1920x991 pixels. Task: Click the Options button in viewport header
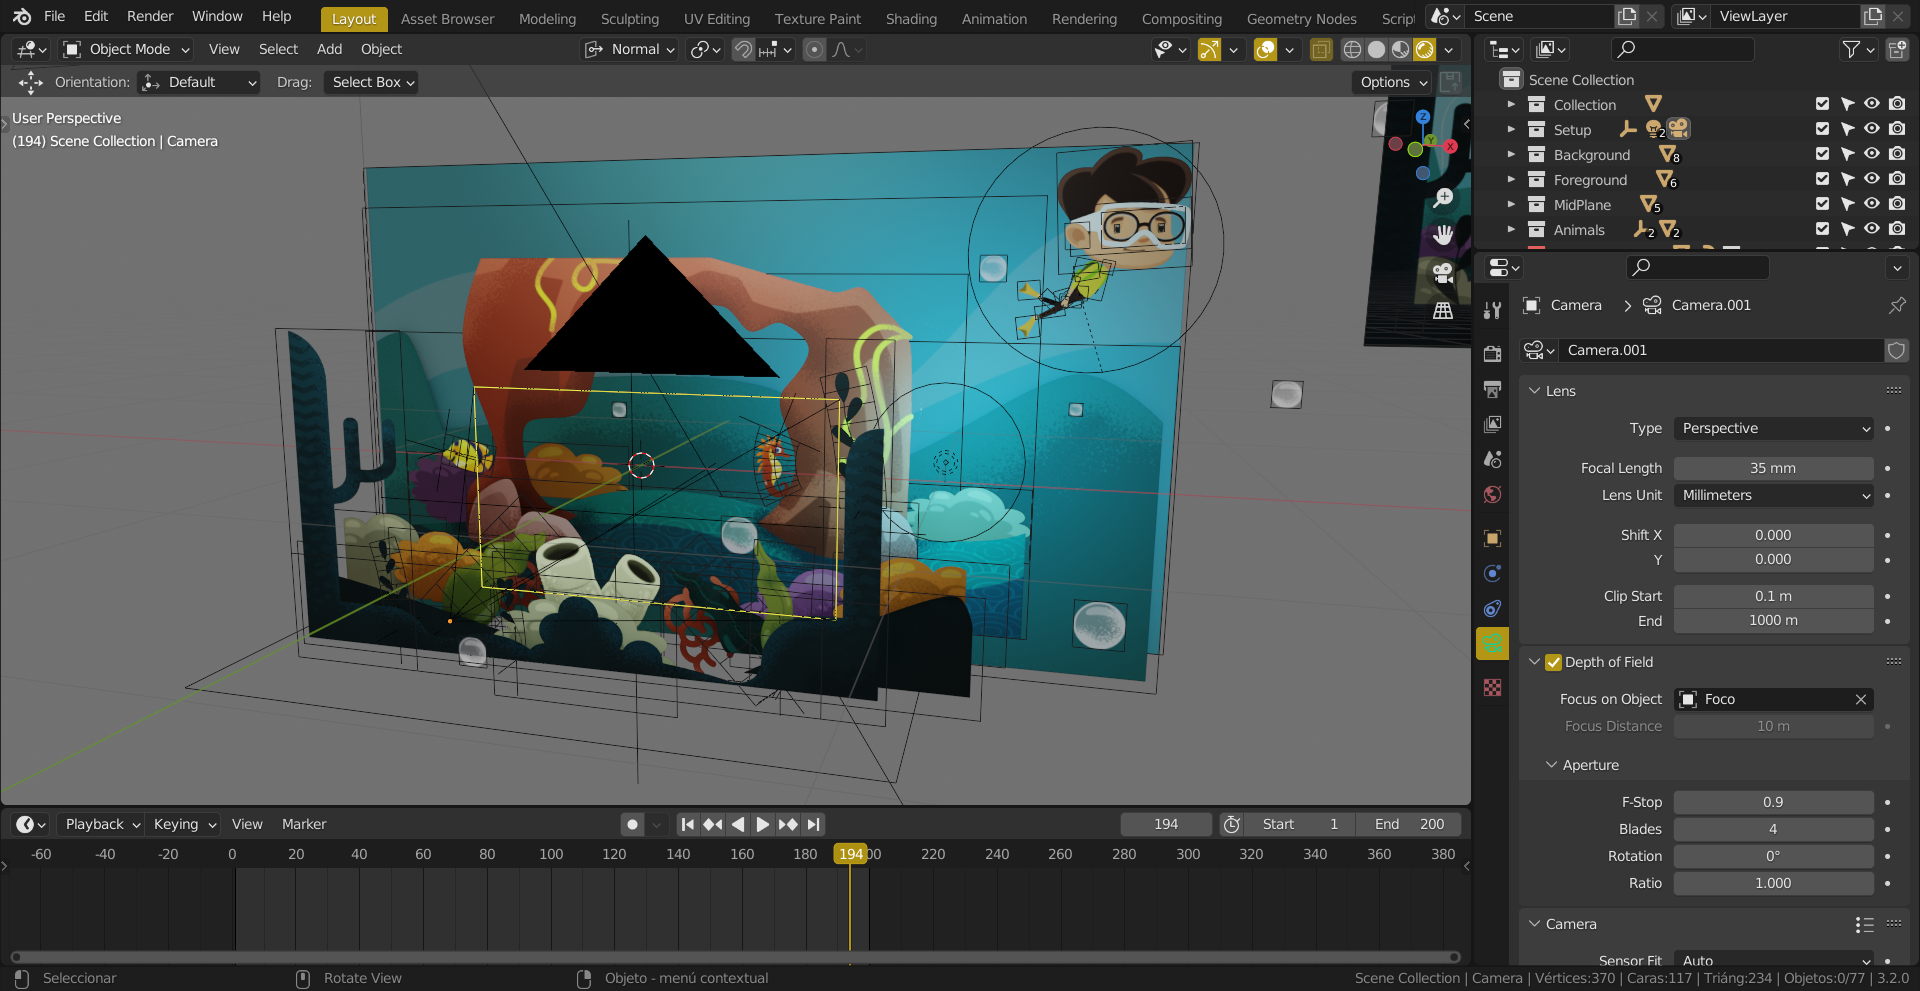point(1394,82)
